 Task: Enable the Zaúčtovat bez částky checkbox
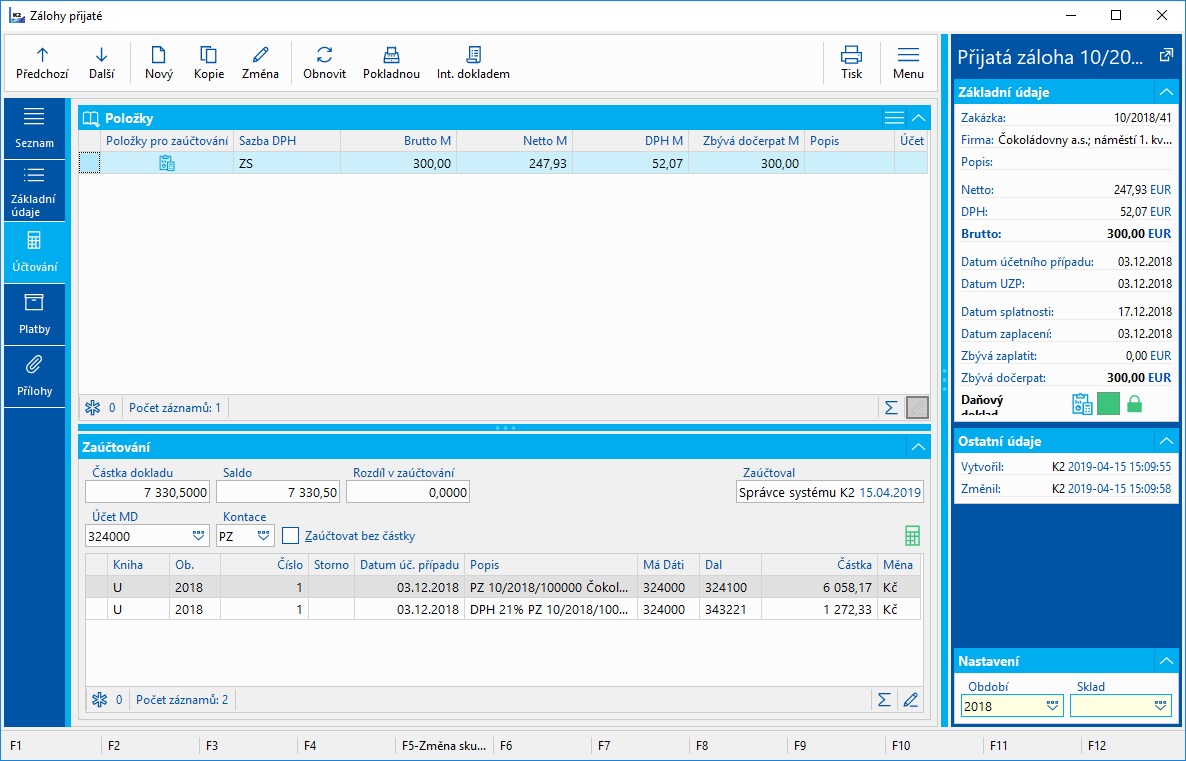[290, 536]
